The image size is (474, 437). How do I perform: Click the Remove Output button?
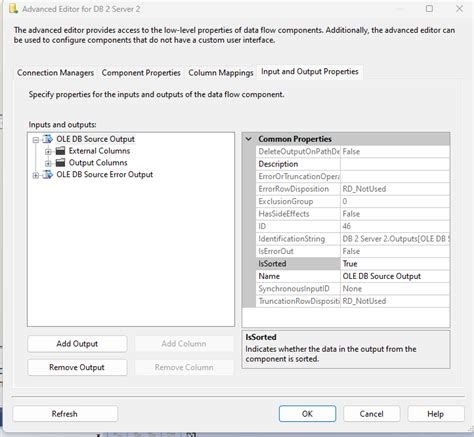click(x=77, y=367)
